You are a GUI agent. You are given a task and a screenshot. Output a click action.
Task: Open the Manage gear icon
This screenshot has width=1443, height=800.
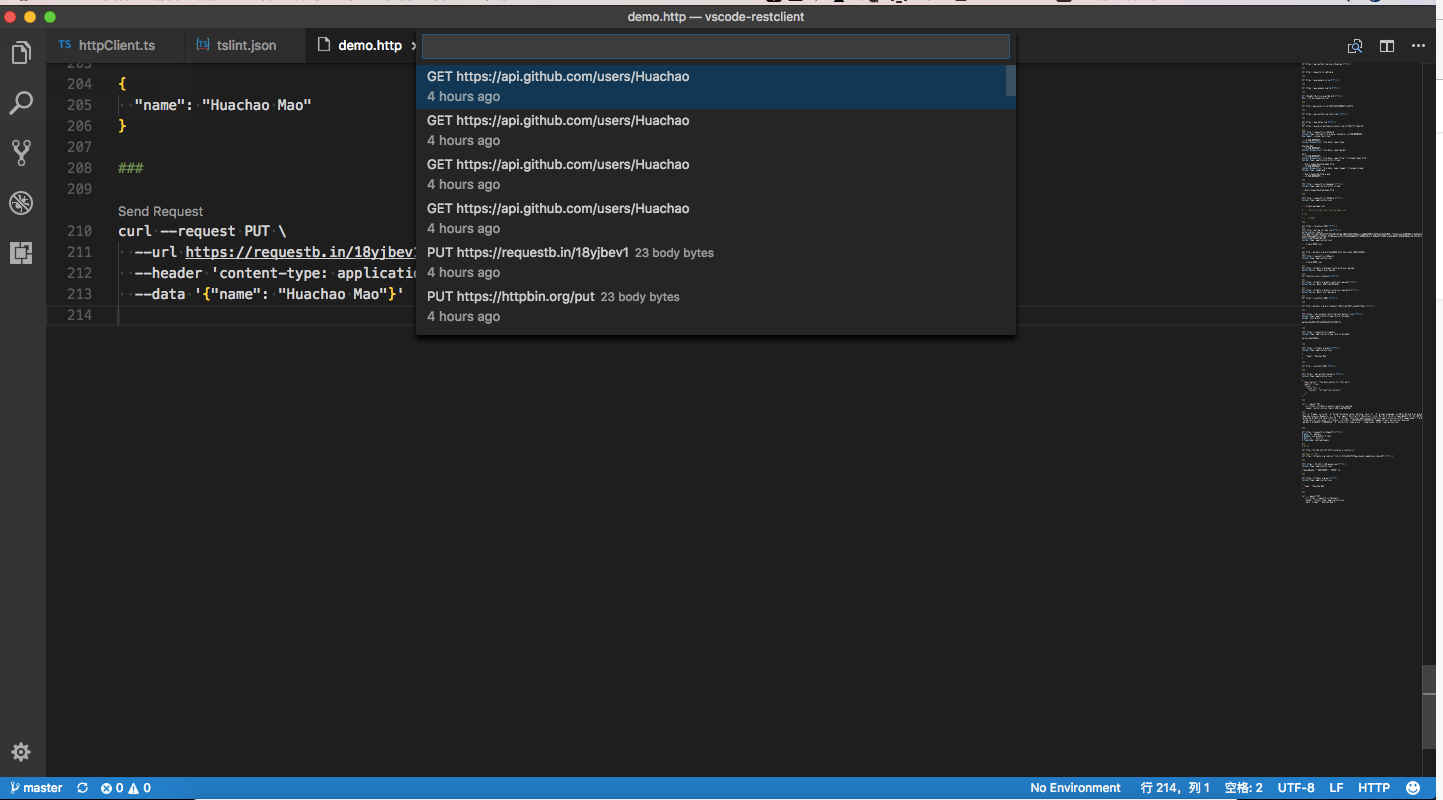click(x=21, y=752)
